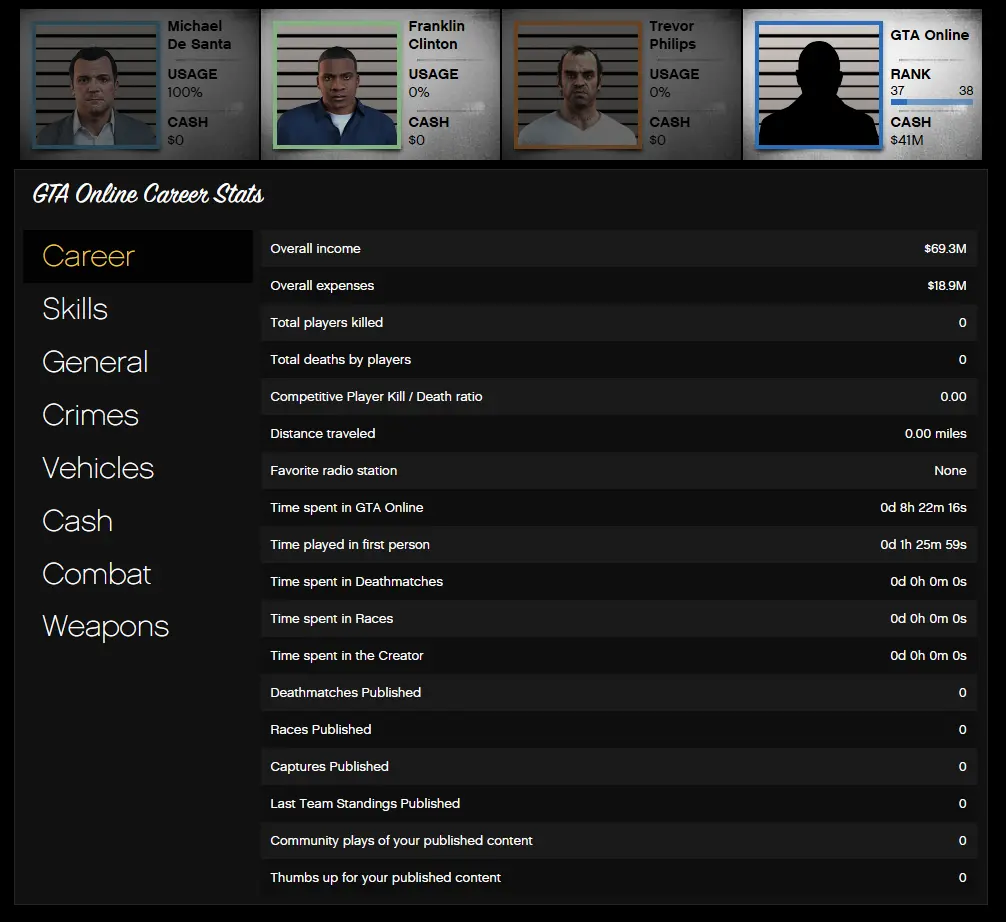Click the GTA Online Career Stats heading
The height and width of the screenshot is (922, 1006).
[x=148, y=194]
